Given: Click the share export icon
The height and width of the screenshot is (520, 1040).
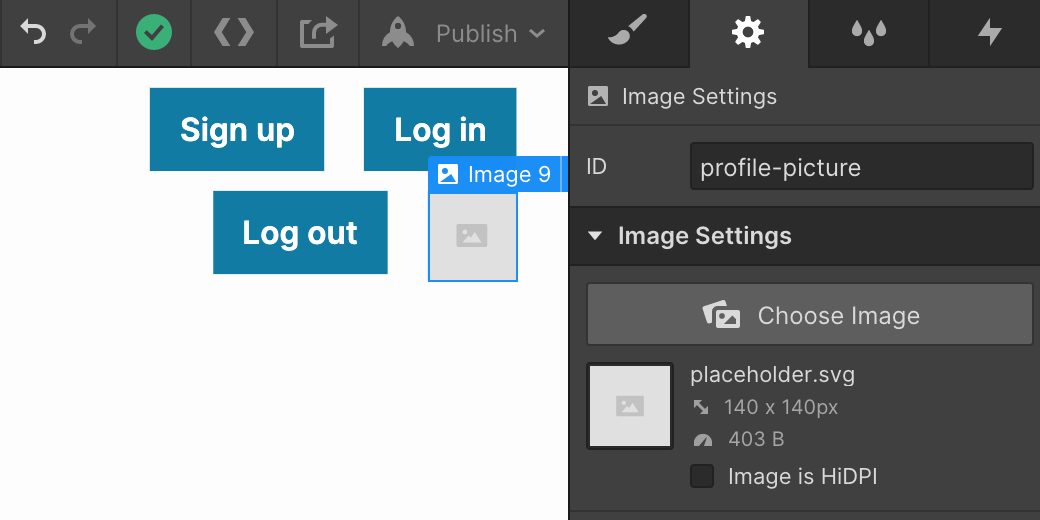Looking at the screenshot, I should click(318, 32).
